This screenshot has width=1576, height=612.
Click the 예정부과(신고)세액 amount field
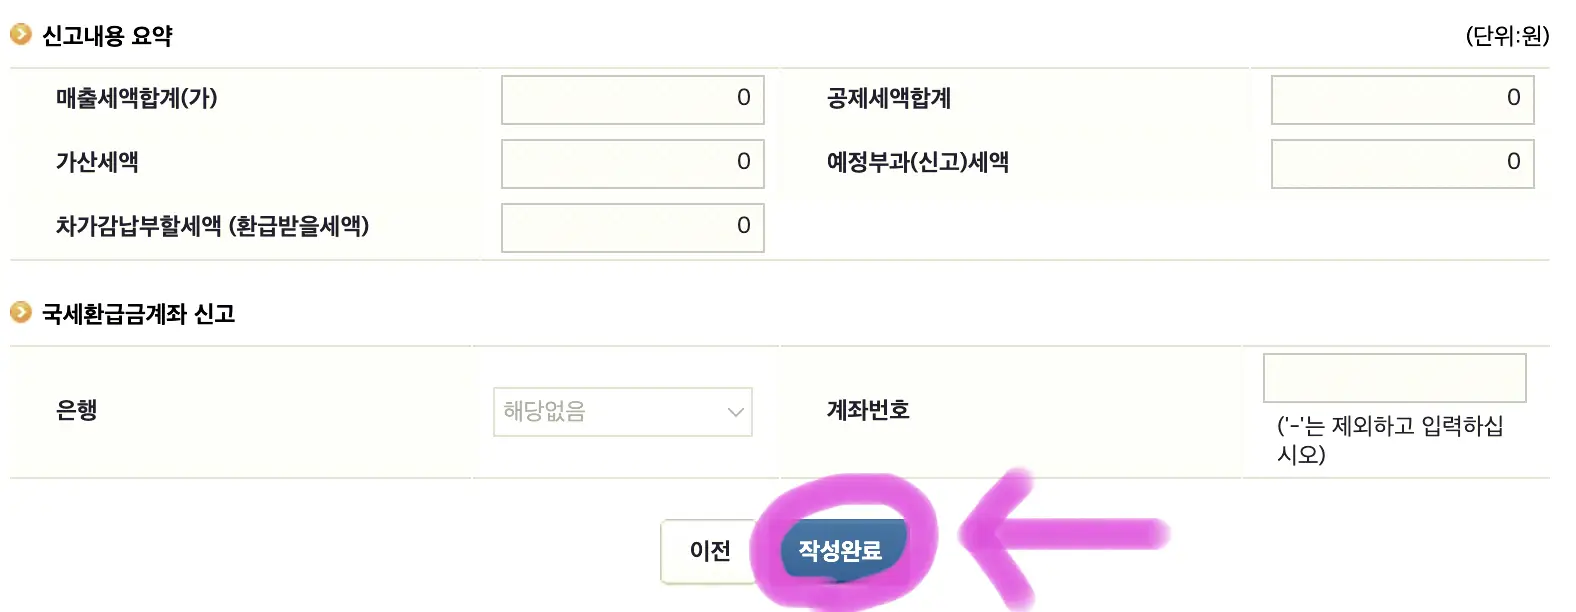(1401, 163)
